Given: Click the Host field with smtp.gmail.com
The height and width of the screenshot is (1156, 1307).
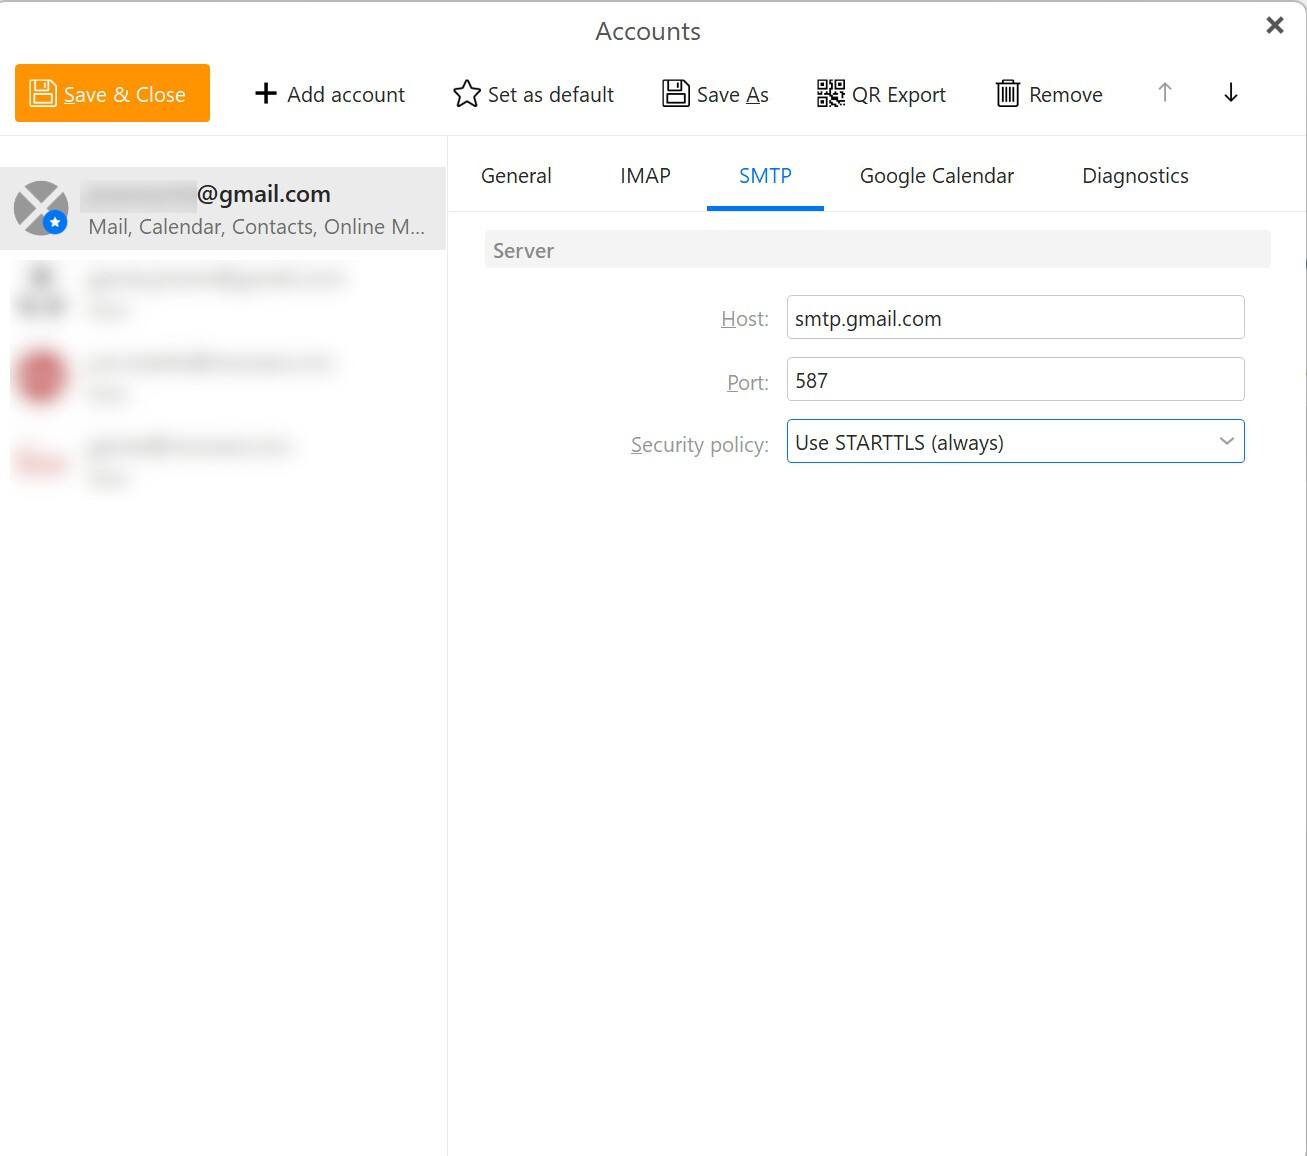Looking at the screenshot, I should click(x=1015, y=318).
